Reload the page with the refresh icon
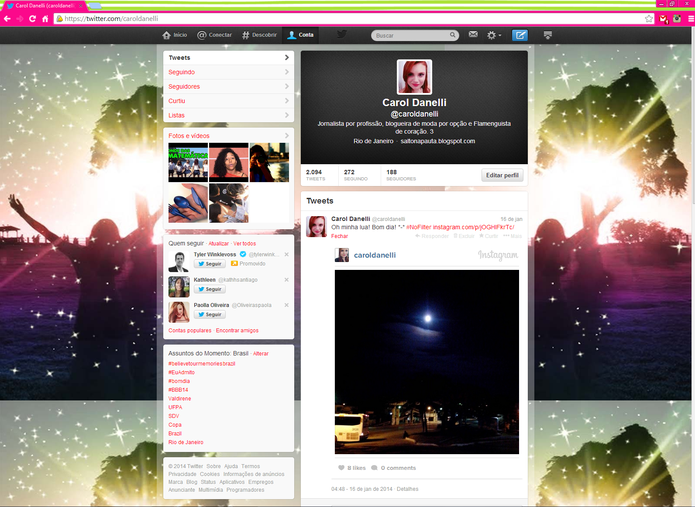The width and height of the screenshot is (695, 507). [x=32, y=19]
